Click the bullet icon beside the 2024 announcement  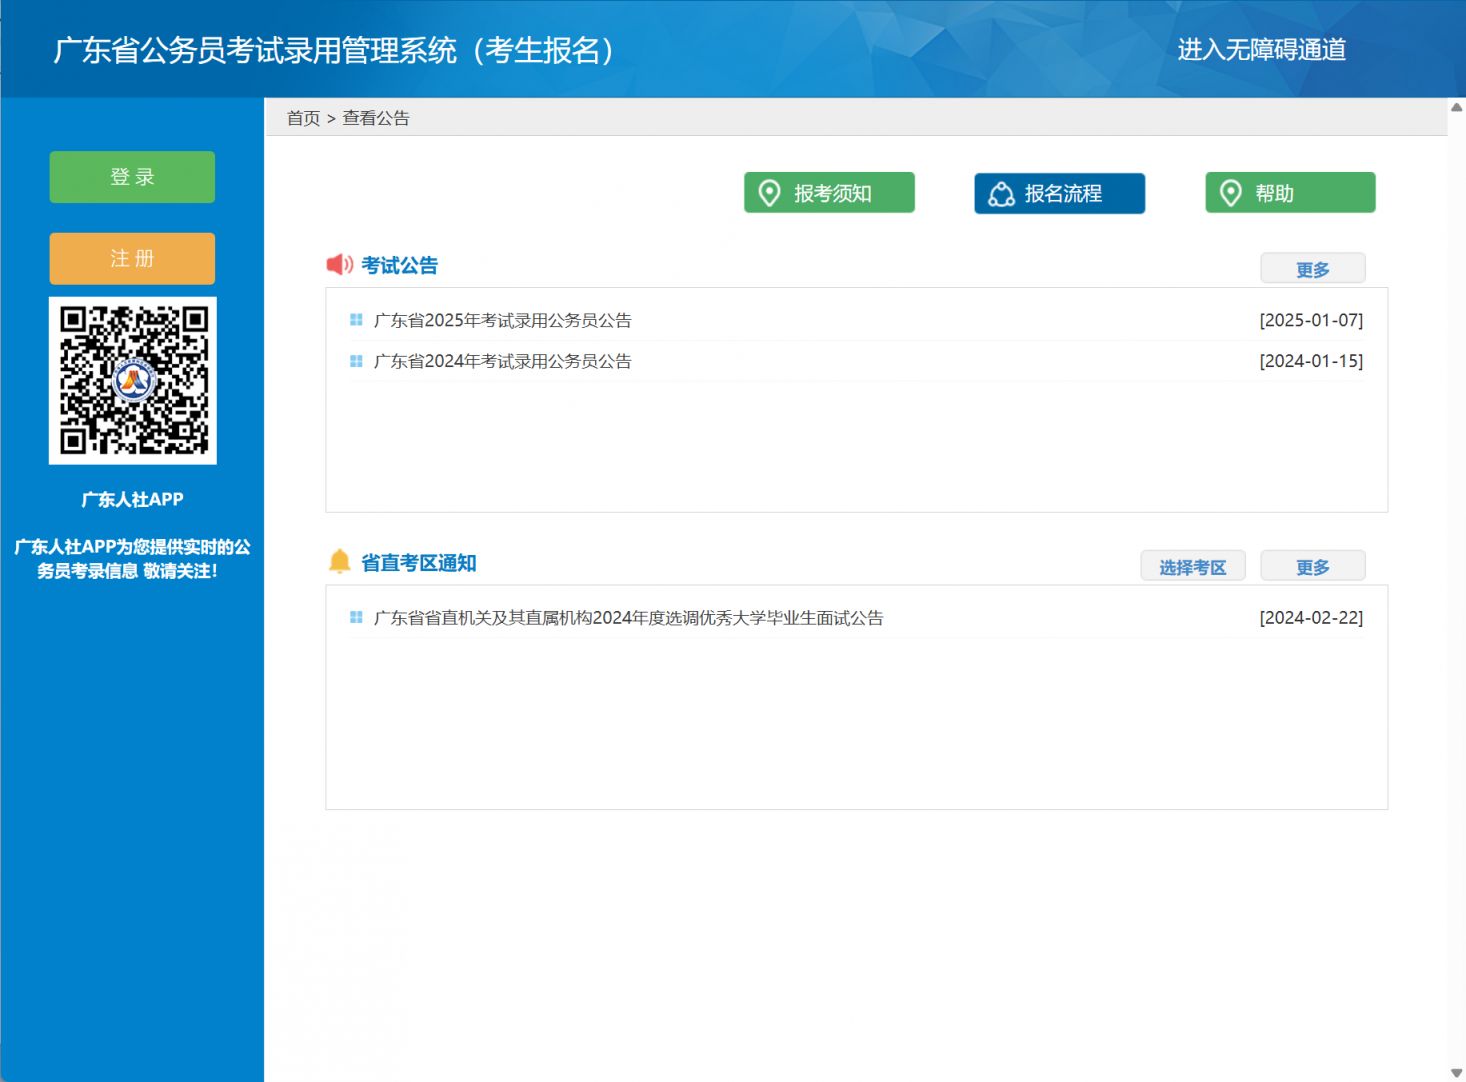[356, 361]
